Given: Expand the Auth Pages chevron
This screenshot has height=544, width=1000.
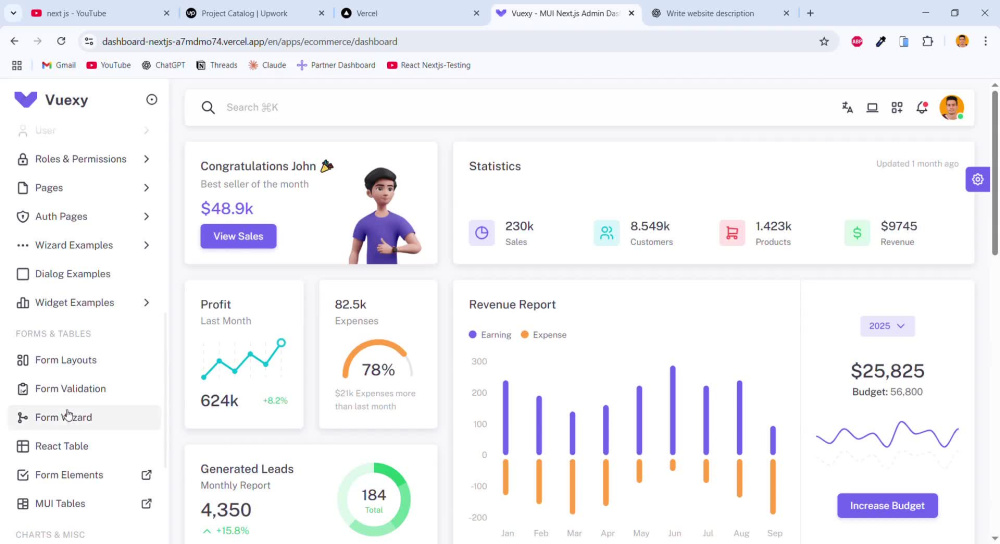Looking at the screenshot, I should tap(146, 216).
